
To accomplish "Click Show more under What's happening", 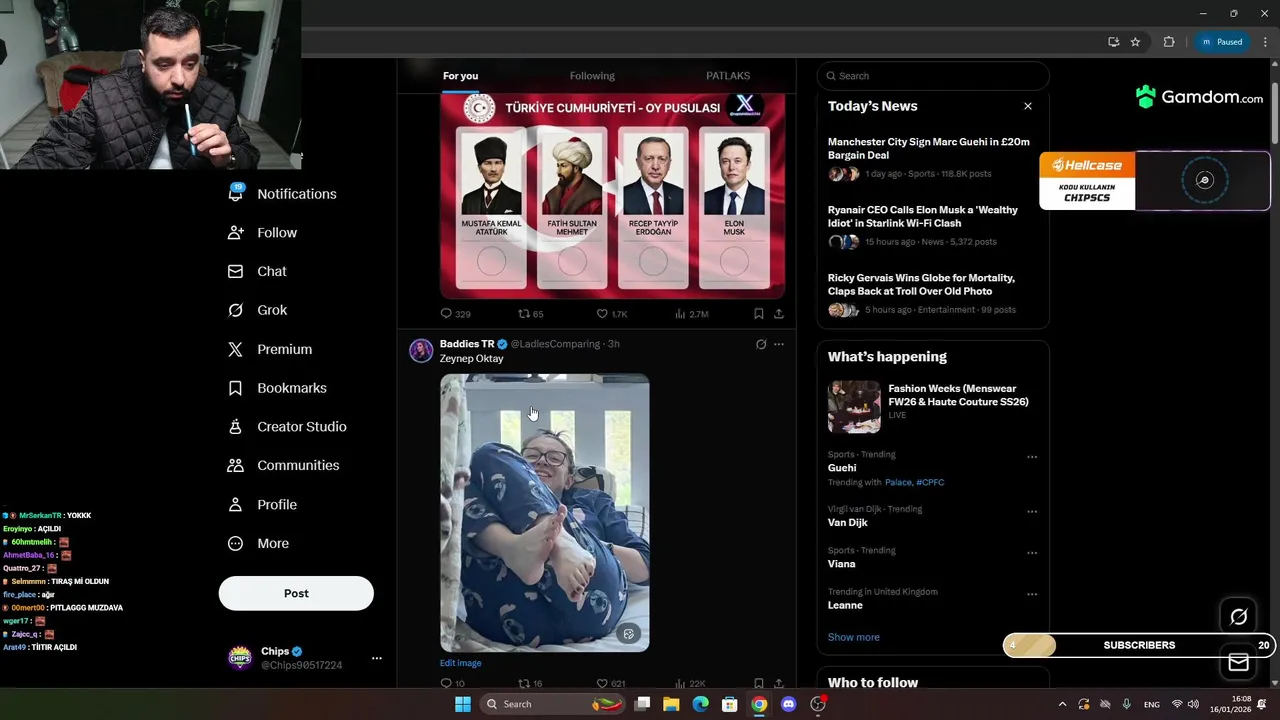I will click(x=853, y=637).
